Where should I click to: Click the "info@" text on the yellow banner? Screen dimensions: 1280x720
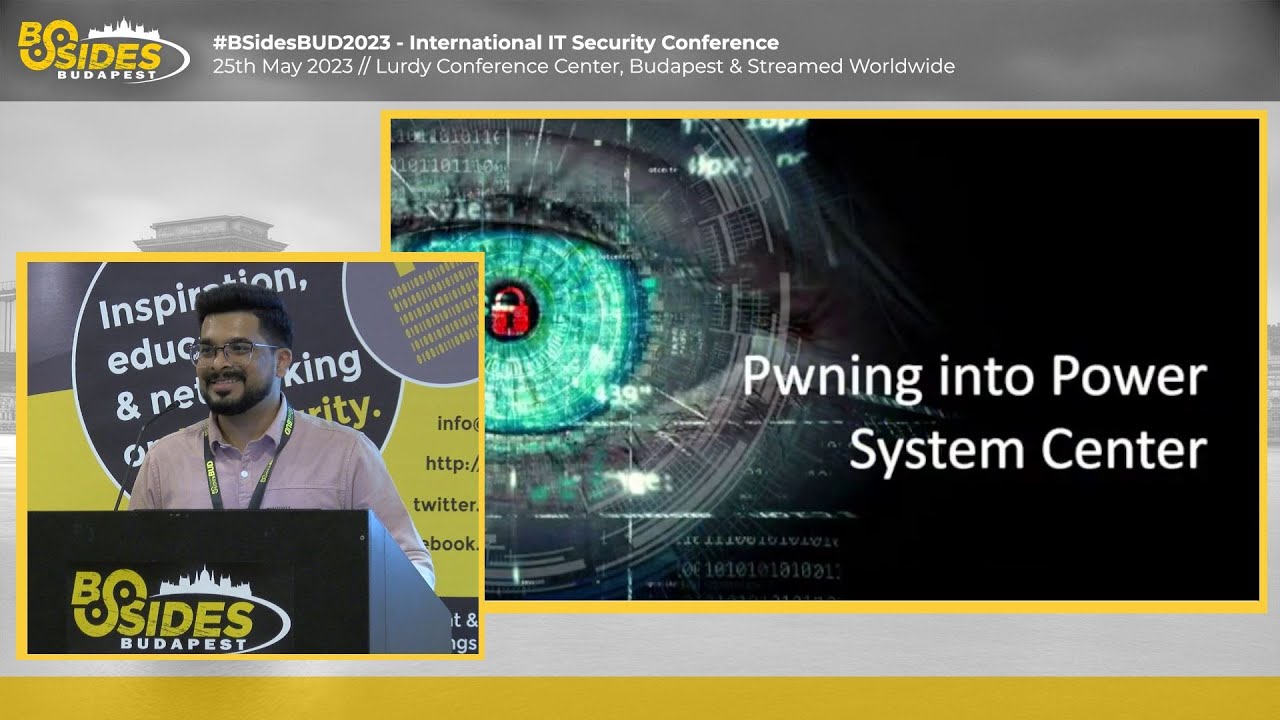coord(457,424)
